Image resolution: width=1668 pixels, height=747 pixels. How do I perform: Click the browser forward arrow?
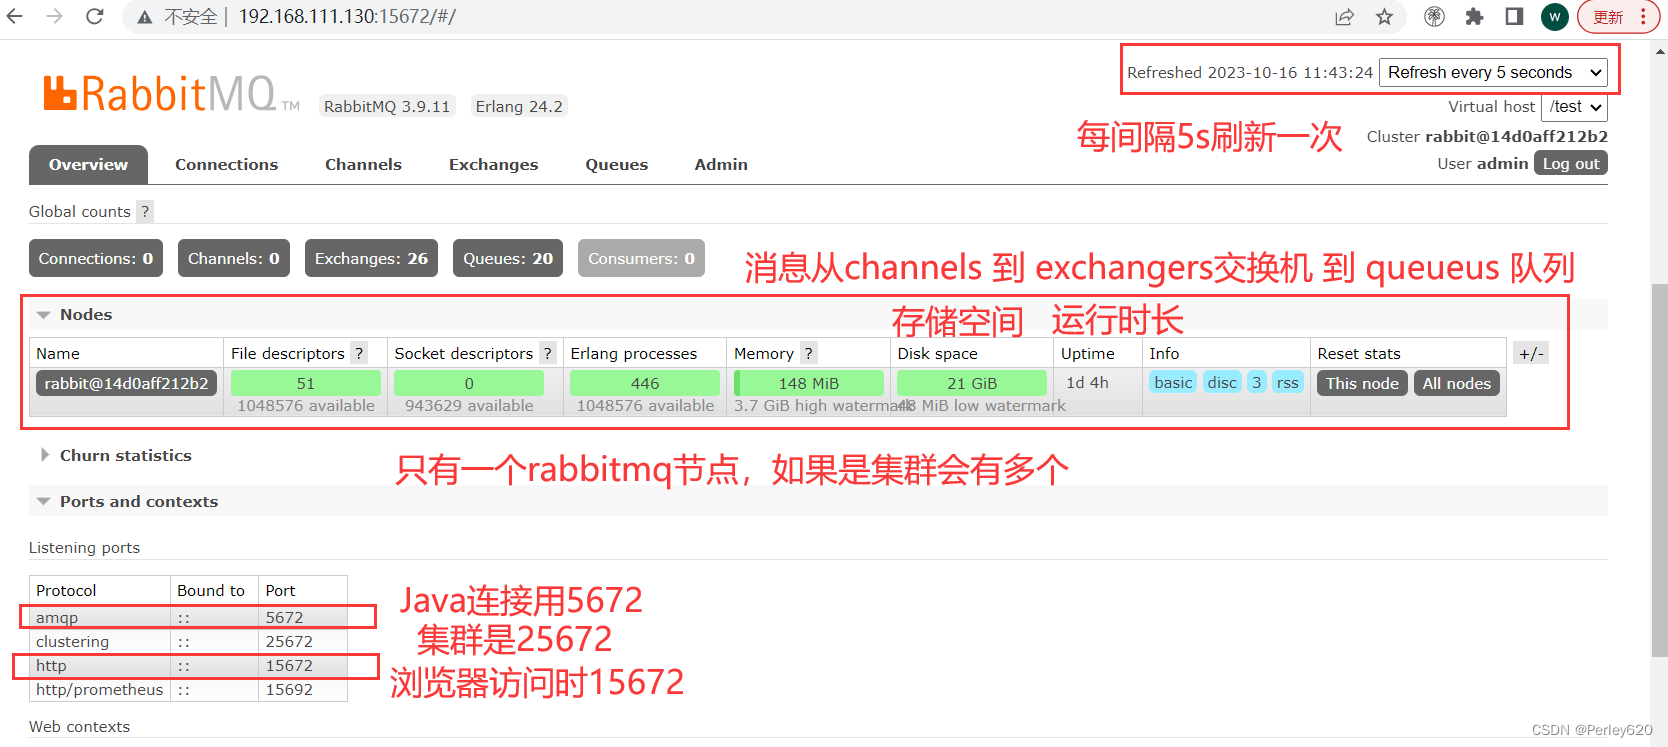[x=54, y=16]
